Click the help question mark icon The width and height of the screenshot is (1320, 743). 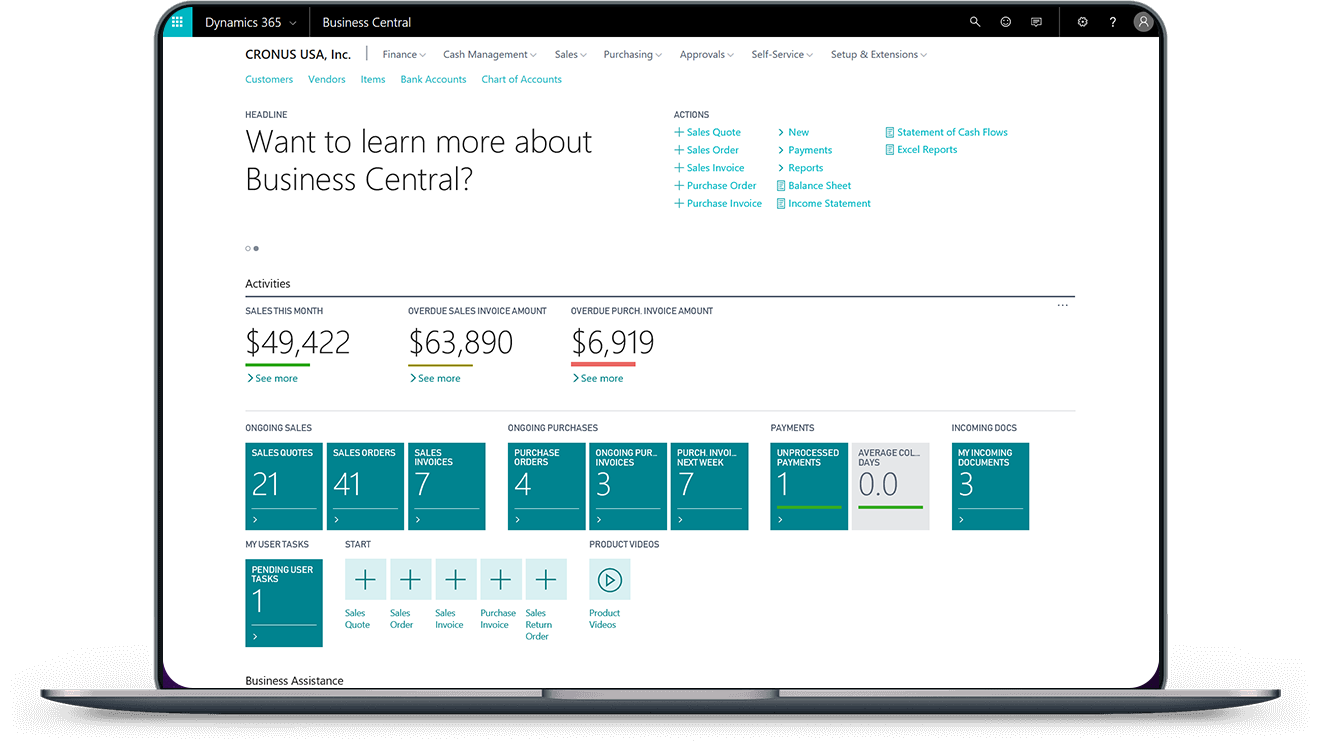tap(1113, 22)
